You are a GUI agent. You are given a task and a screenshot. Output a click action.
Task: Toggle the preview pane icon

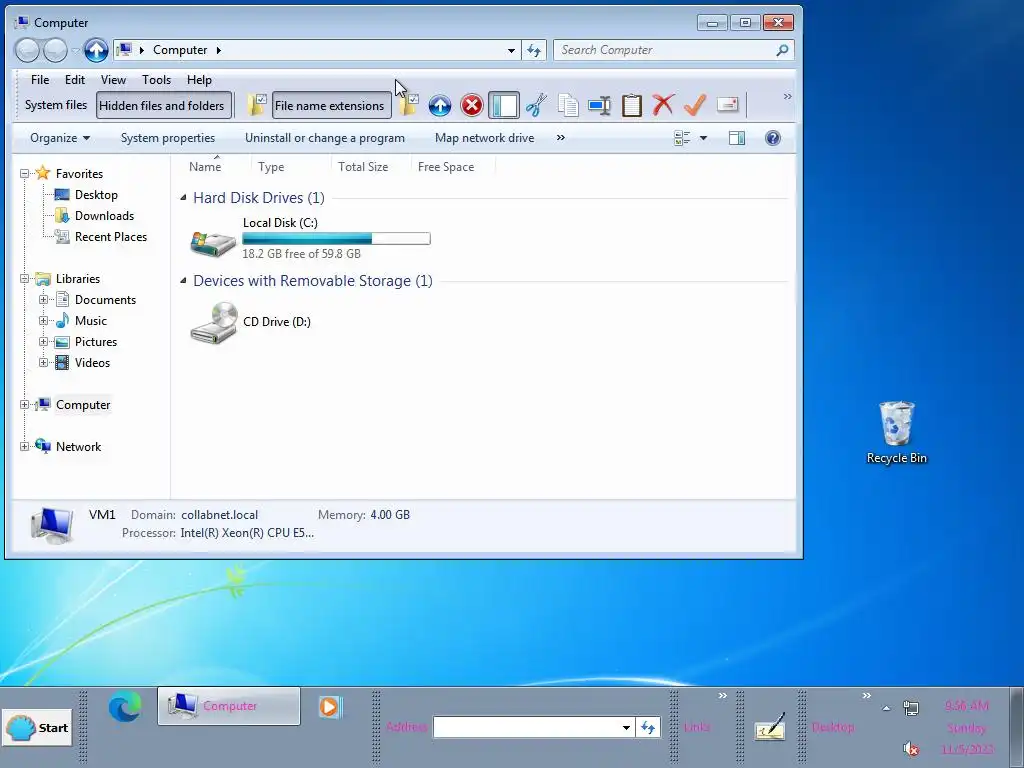click(x=737, y=138)
